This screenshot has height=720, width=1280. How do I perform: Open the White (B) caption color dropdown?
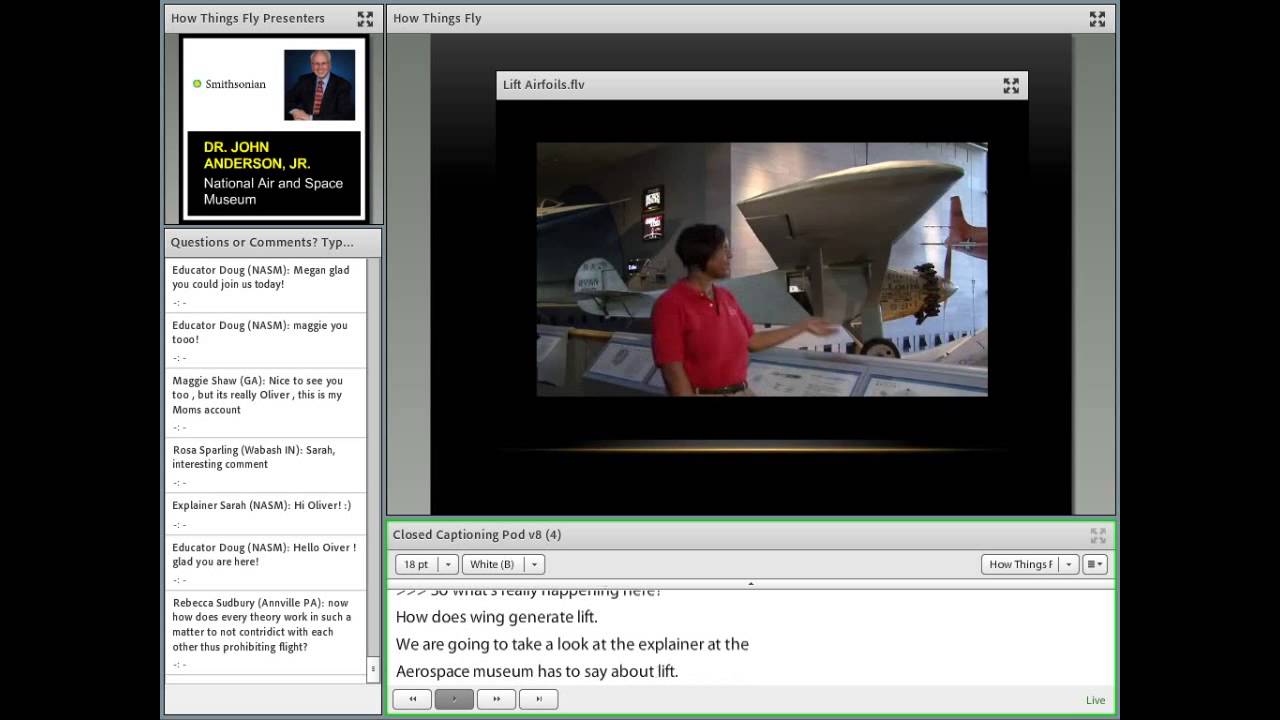[x=503, y=564]
